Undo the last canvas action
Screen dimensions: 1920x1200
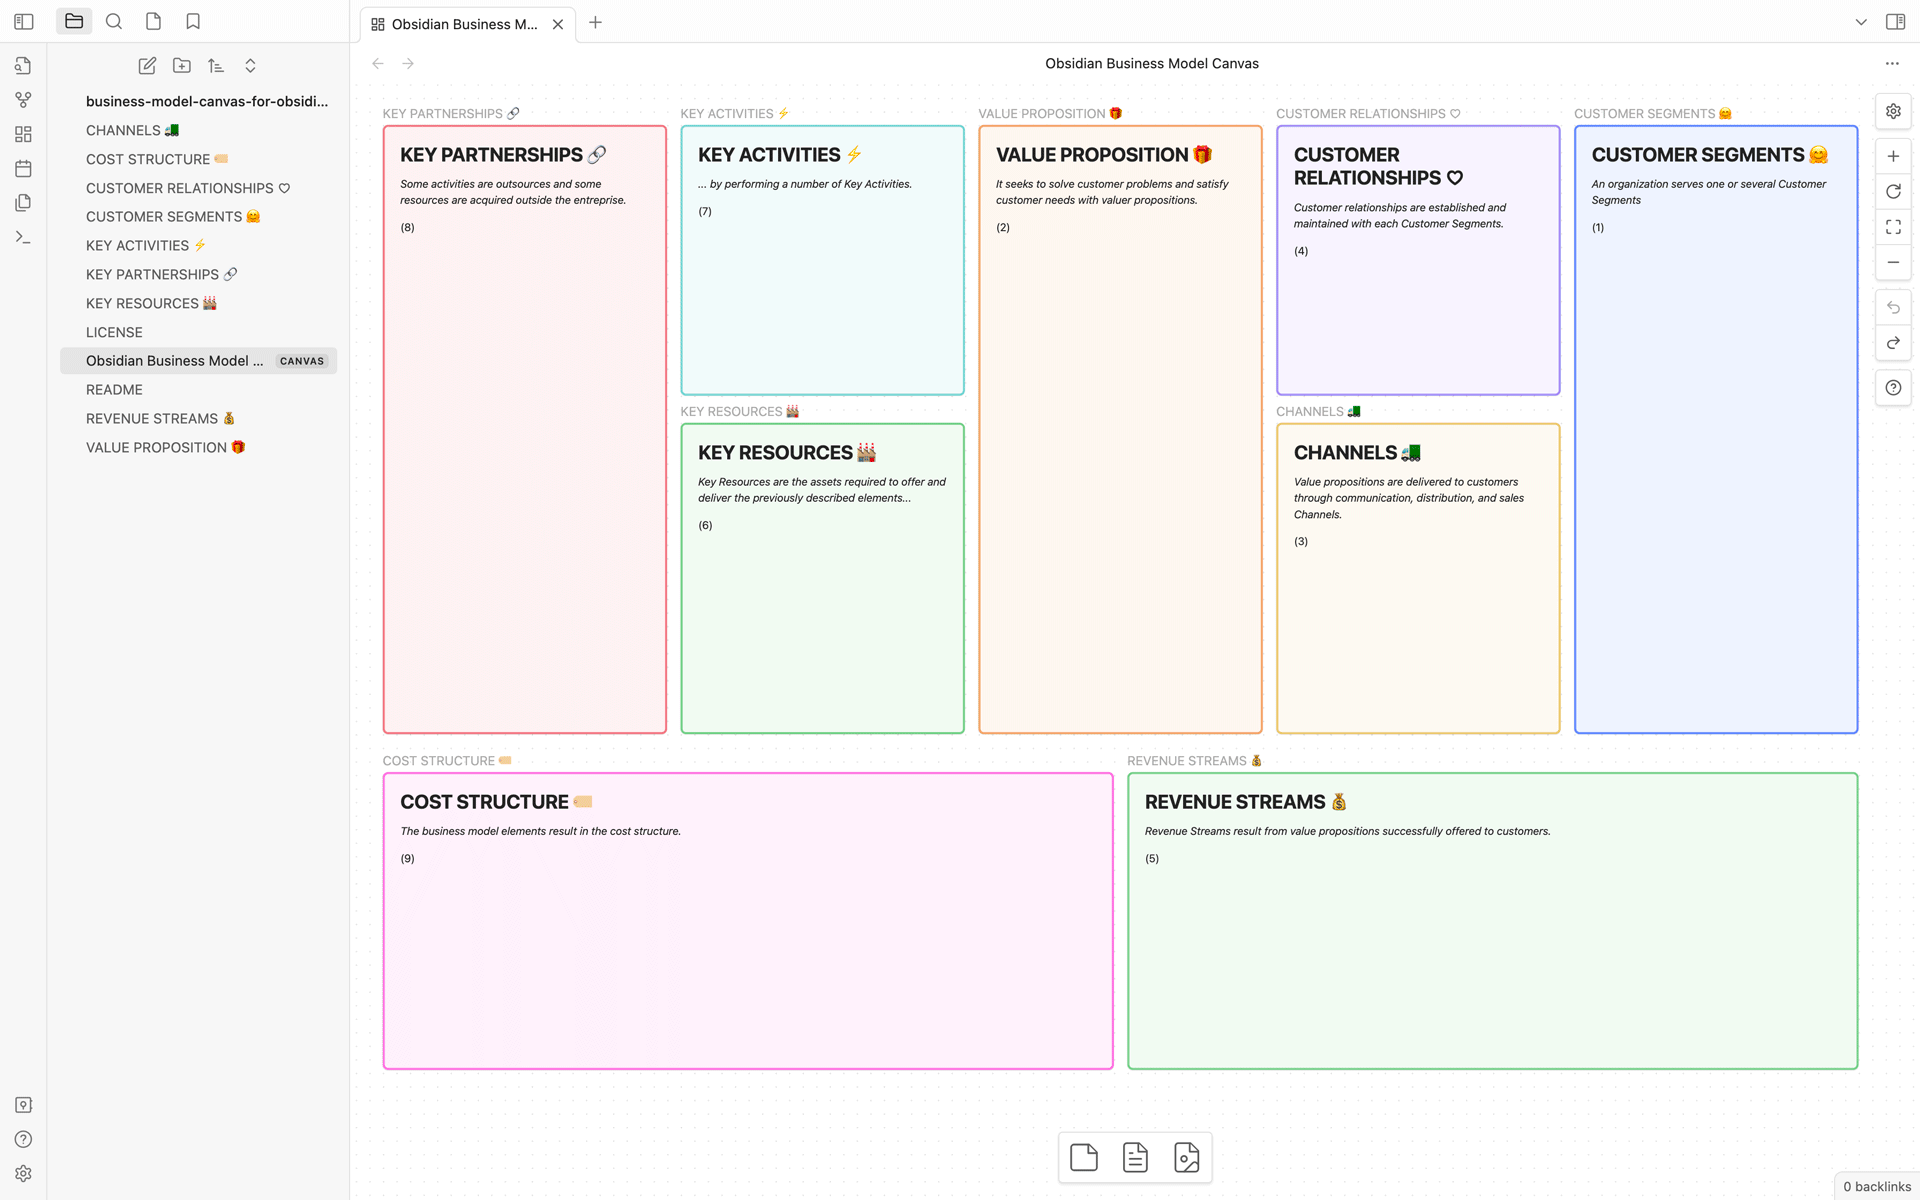1893,307
